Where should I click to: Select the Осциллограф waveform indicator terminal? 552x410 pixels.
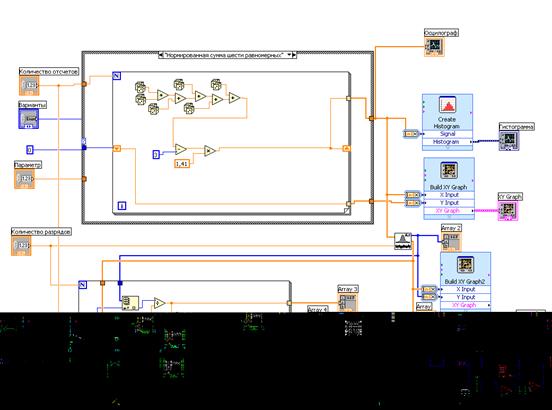(x=434, y=46)
